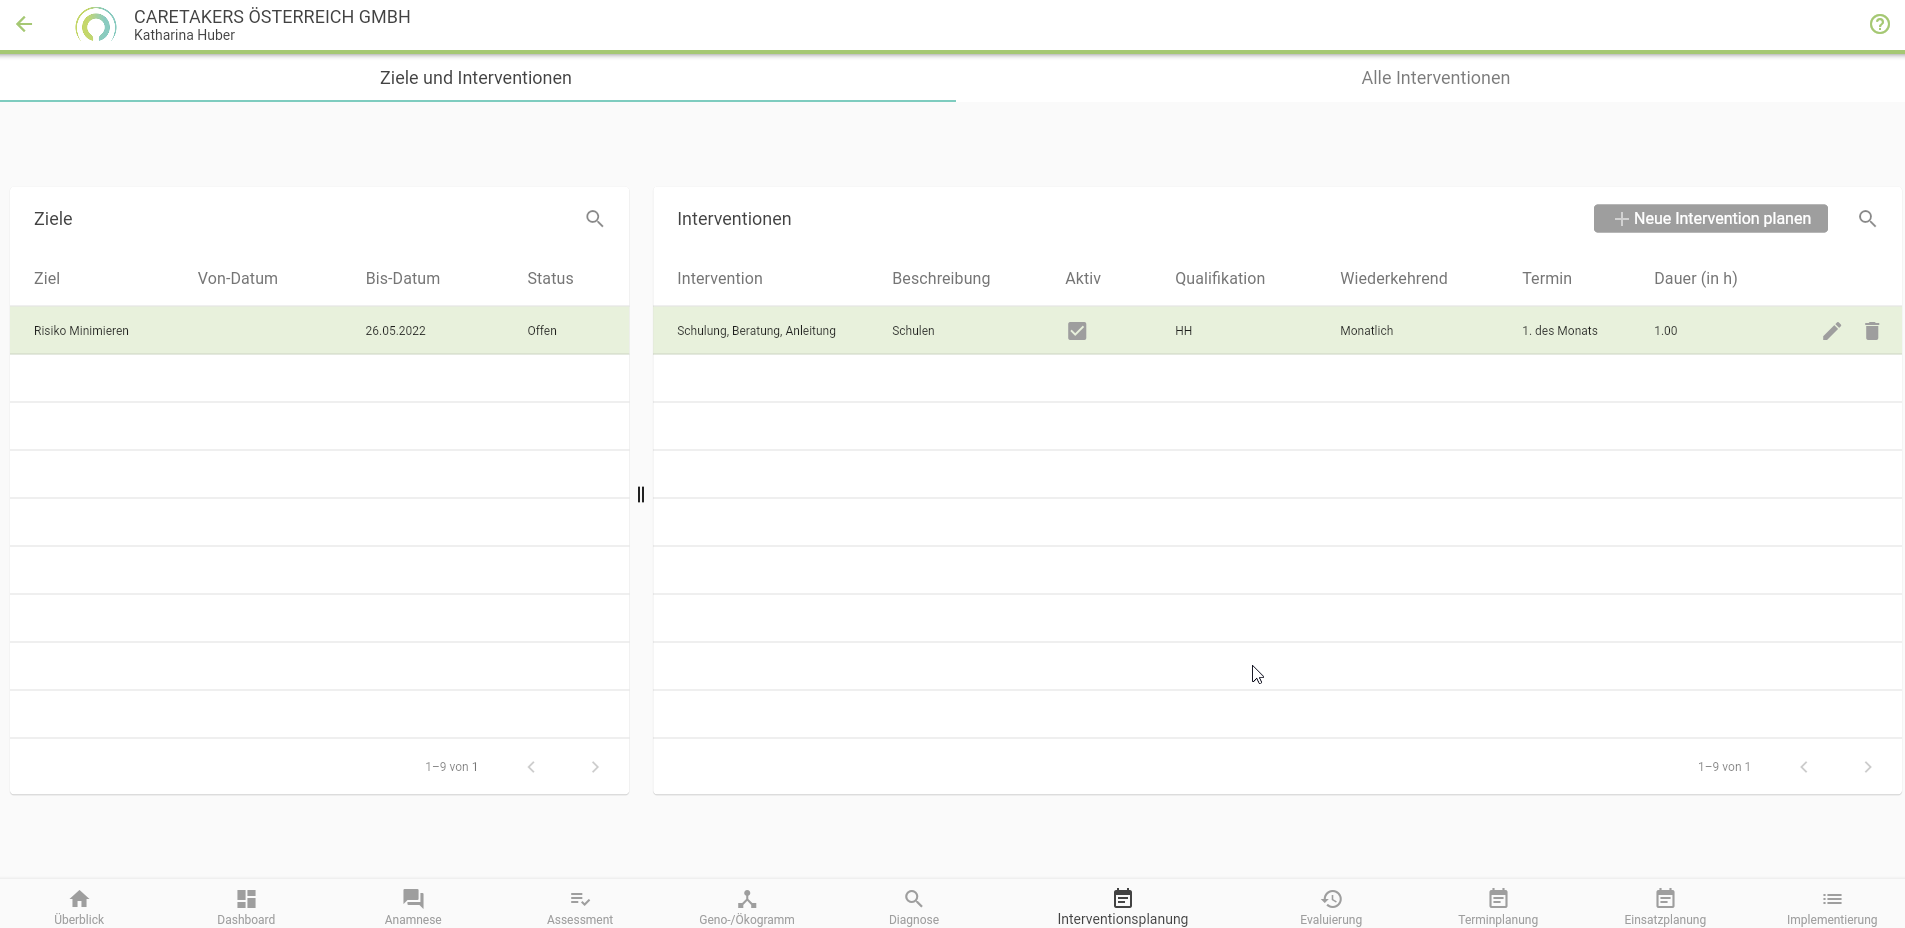Screen dimensions: 1905x928
Task: Search in the Ziele panel
Action: [x=595, y=219]
